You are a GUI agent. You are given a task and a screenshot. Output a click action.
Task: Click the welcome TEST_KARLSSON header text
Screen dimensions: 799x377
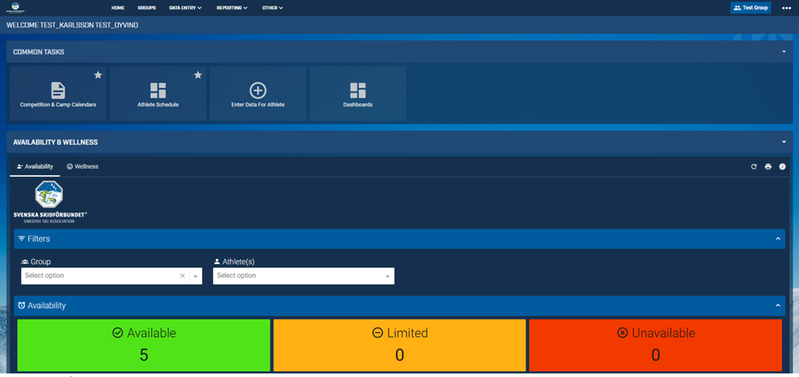tap(72, 25)
